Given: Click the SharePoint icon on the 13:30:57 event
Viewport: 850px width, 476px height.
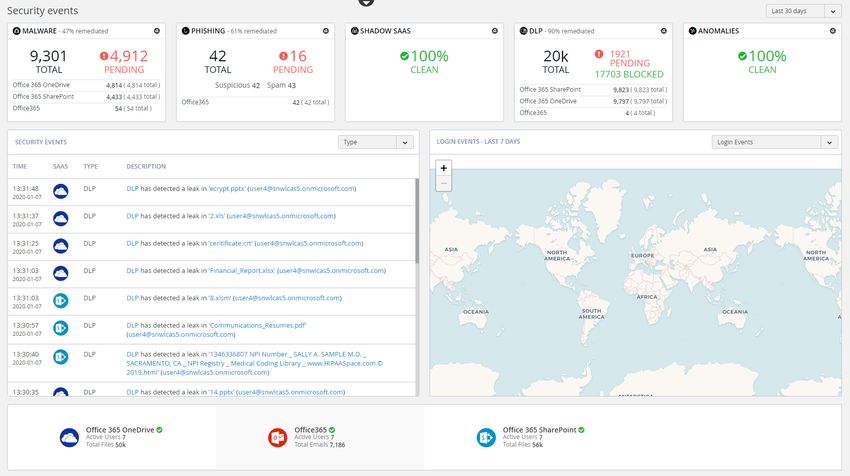Looking at the screenshot, I should coord(61,328).
